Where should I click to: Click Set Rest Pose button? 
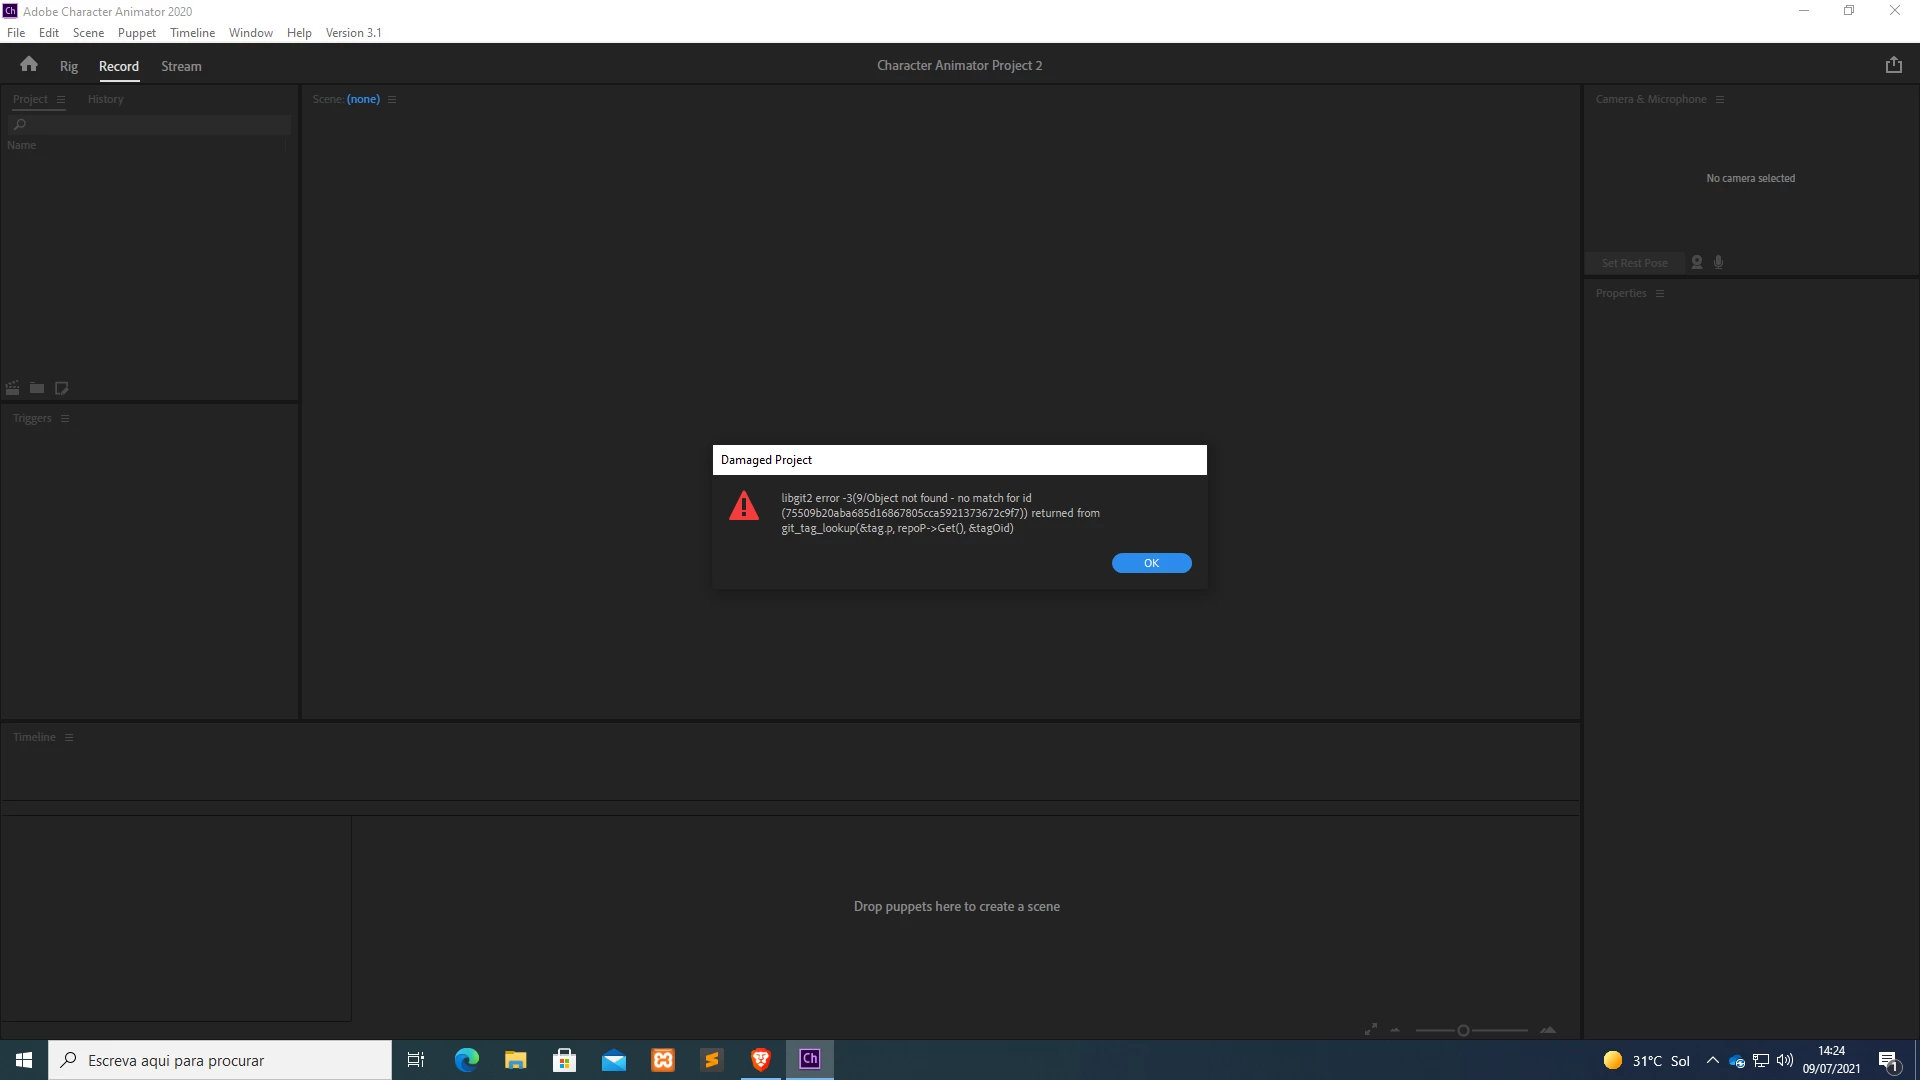(1634, 263)
